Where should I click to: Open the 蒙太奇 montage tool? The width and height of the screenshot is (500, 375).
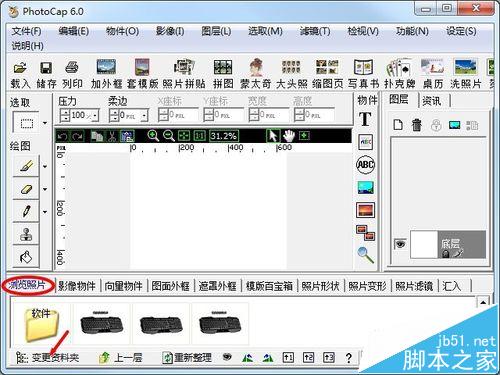click(x=256, y=74)
